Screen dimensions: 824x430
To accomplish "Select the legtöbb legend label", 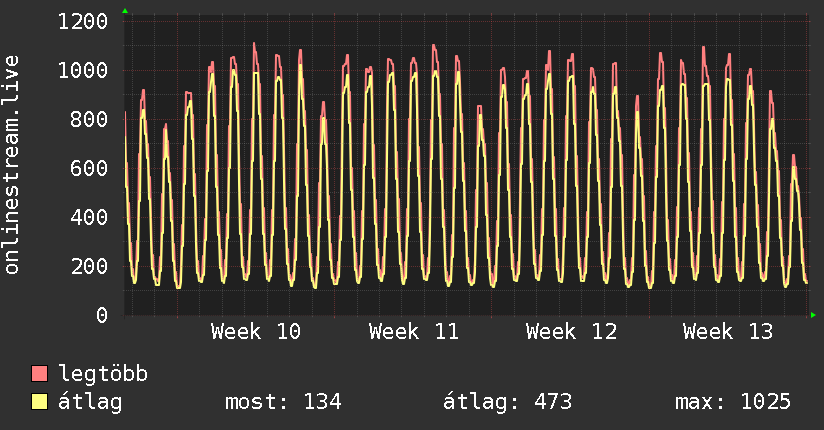I will point(104,374).
